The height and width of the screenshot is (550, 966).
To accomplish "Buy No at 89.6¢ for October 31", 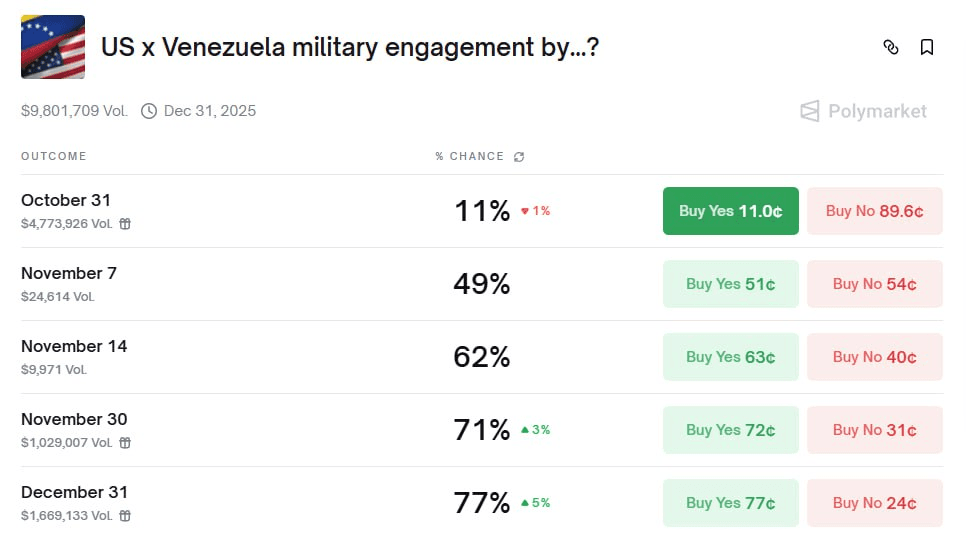I will click(874, 211).
